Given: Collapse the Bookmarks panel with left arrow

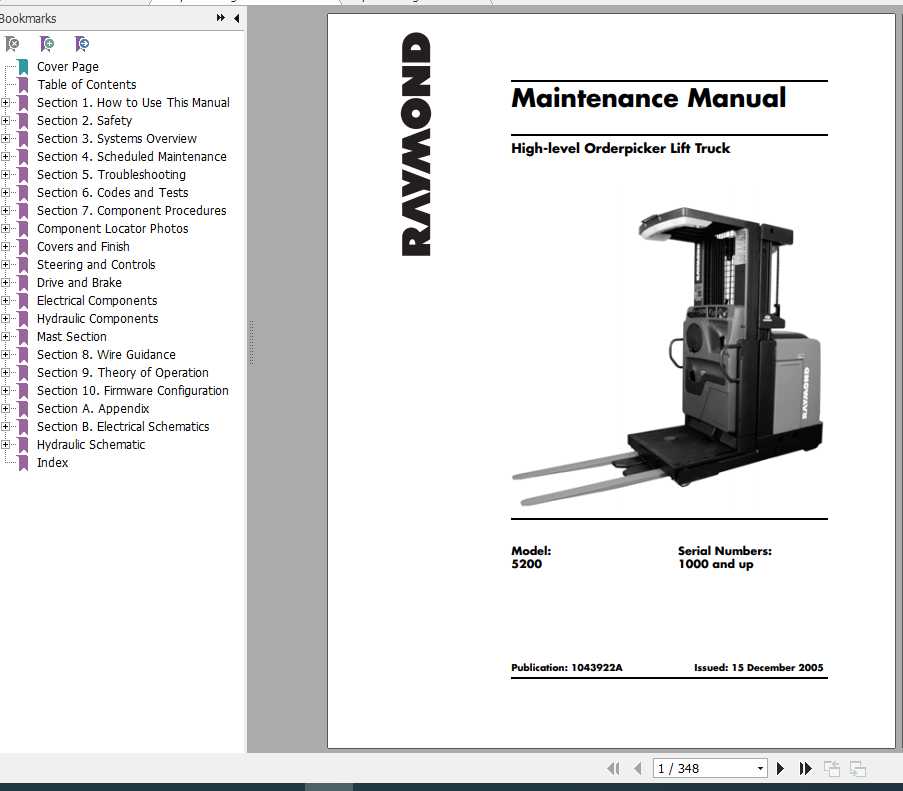Looking at the screenshot, I should (x=236, y=18).
